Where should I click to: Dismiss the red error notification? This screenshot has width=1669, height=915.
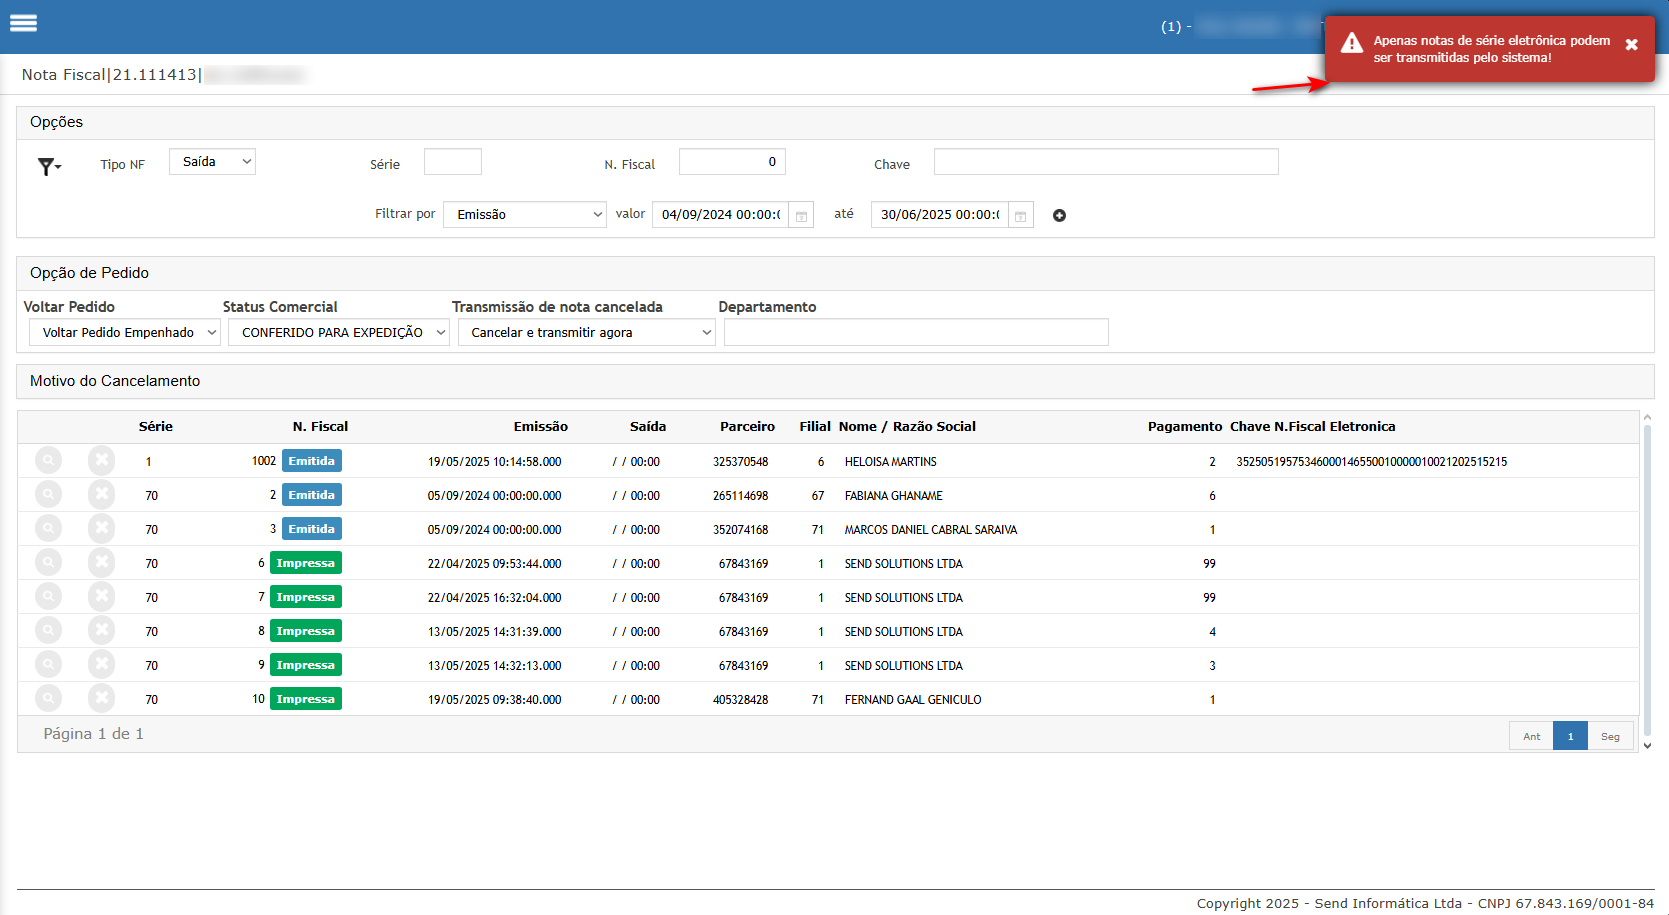1631,45
